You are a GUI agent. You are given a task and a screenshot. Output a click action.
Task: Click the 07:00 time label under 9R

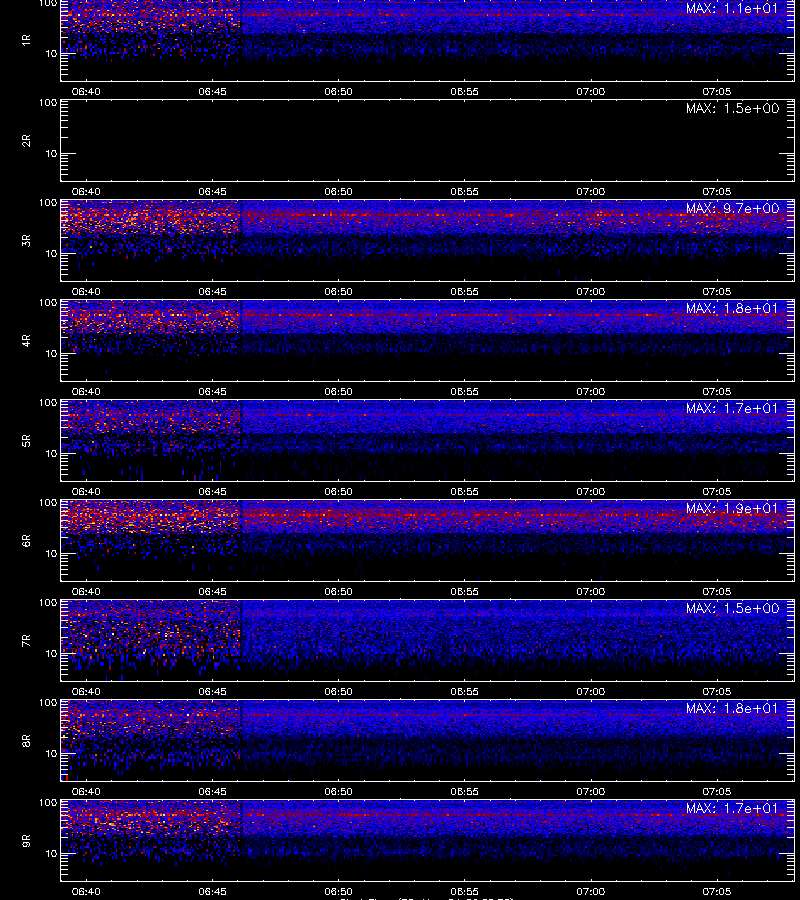[x=591, y=891]
